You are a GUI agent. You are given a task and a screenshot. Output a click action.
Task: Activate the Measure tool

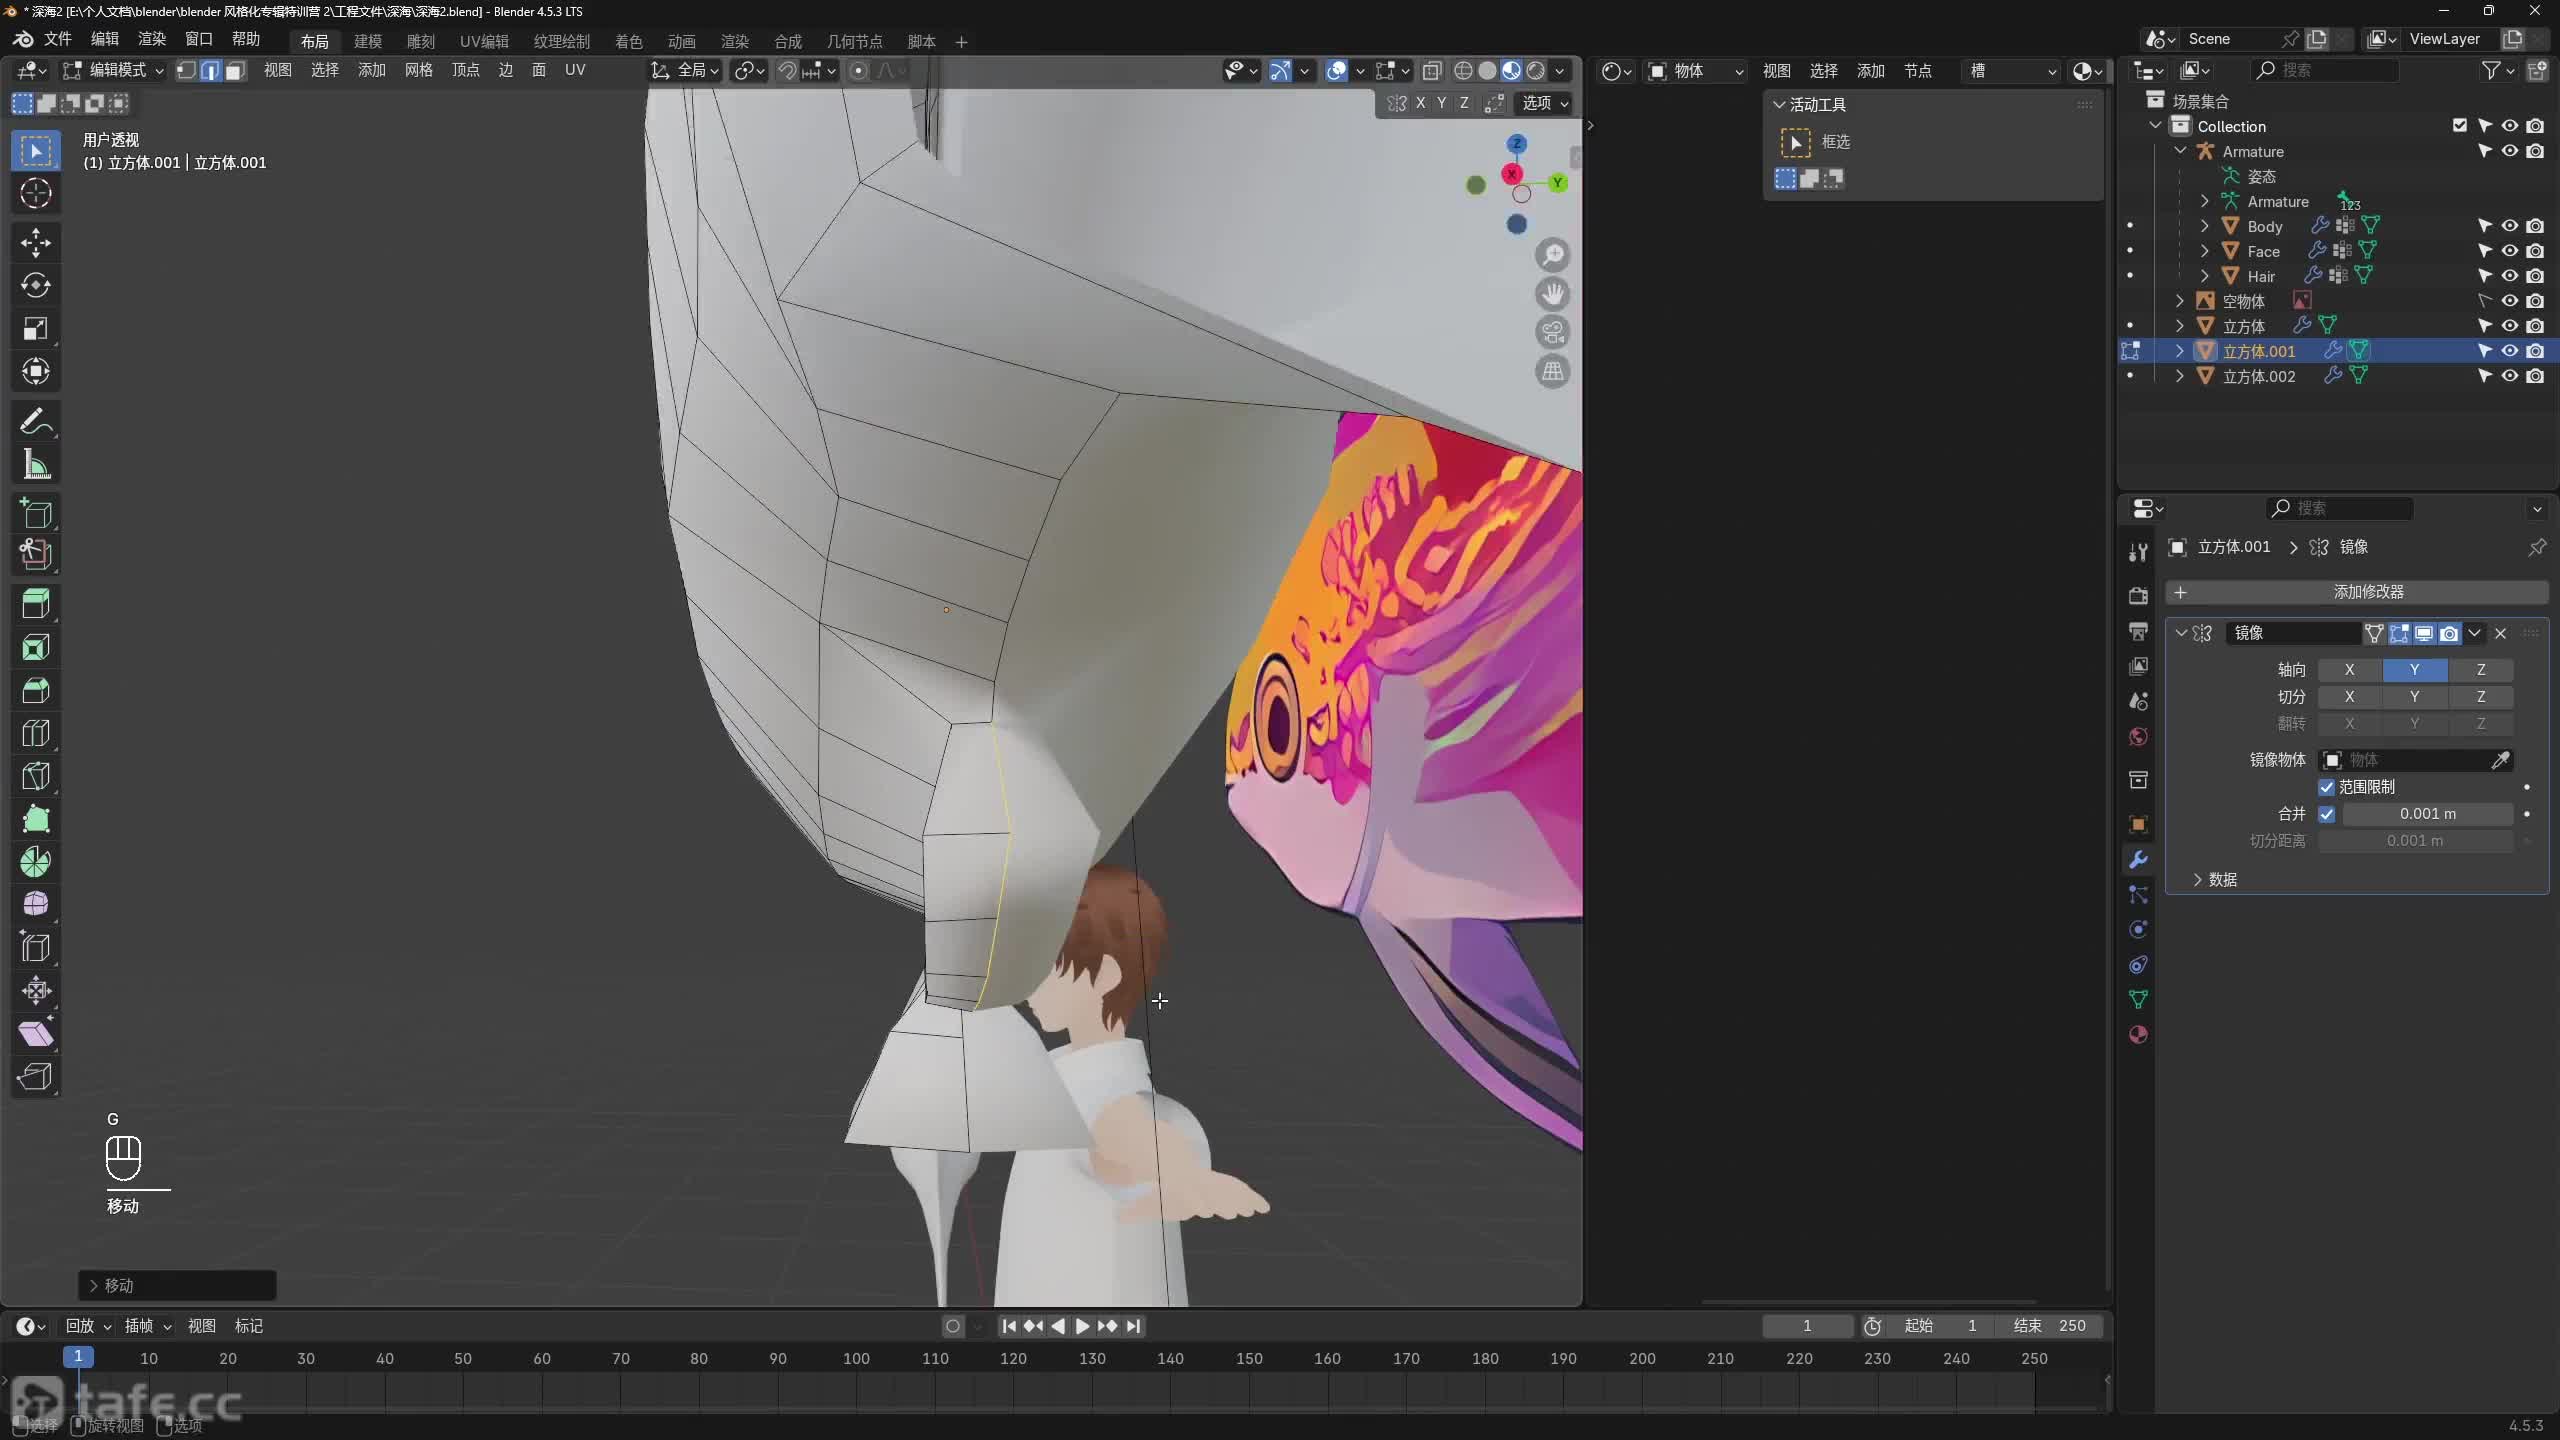[x=36, y=465]
